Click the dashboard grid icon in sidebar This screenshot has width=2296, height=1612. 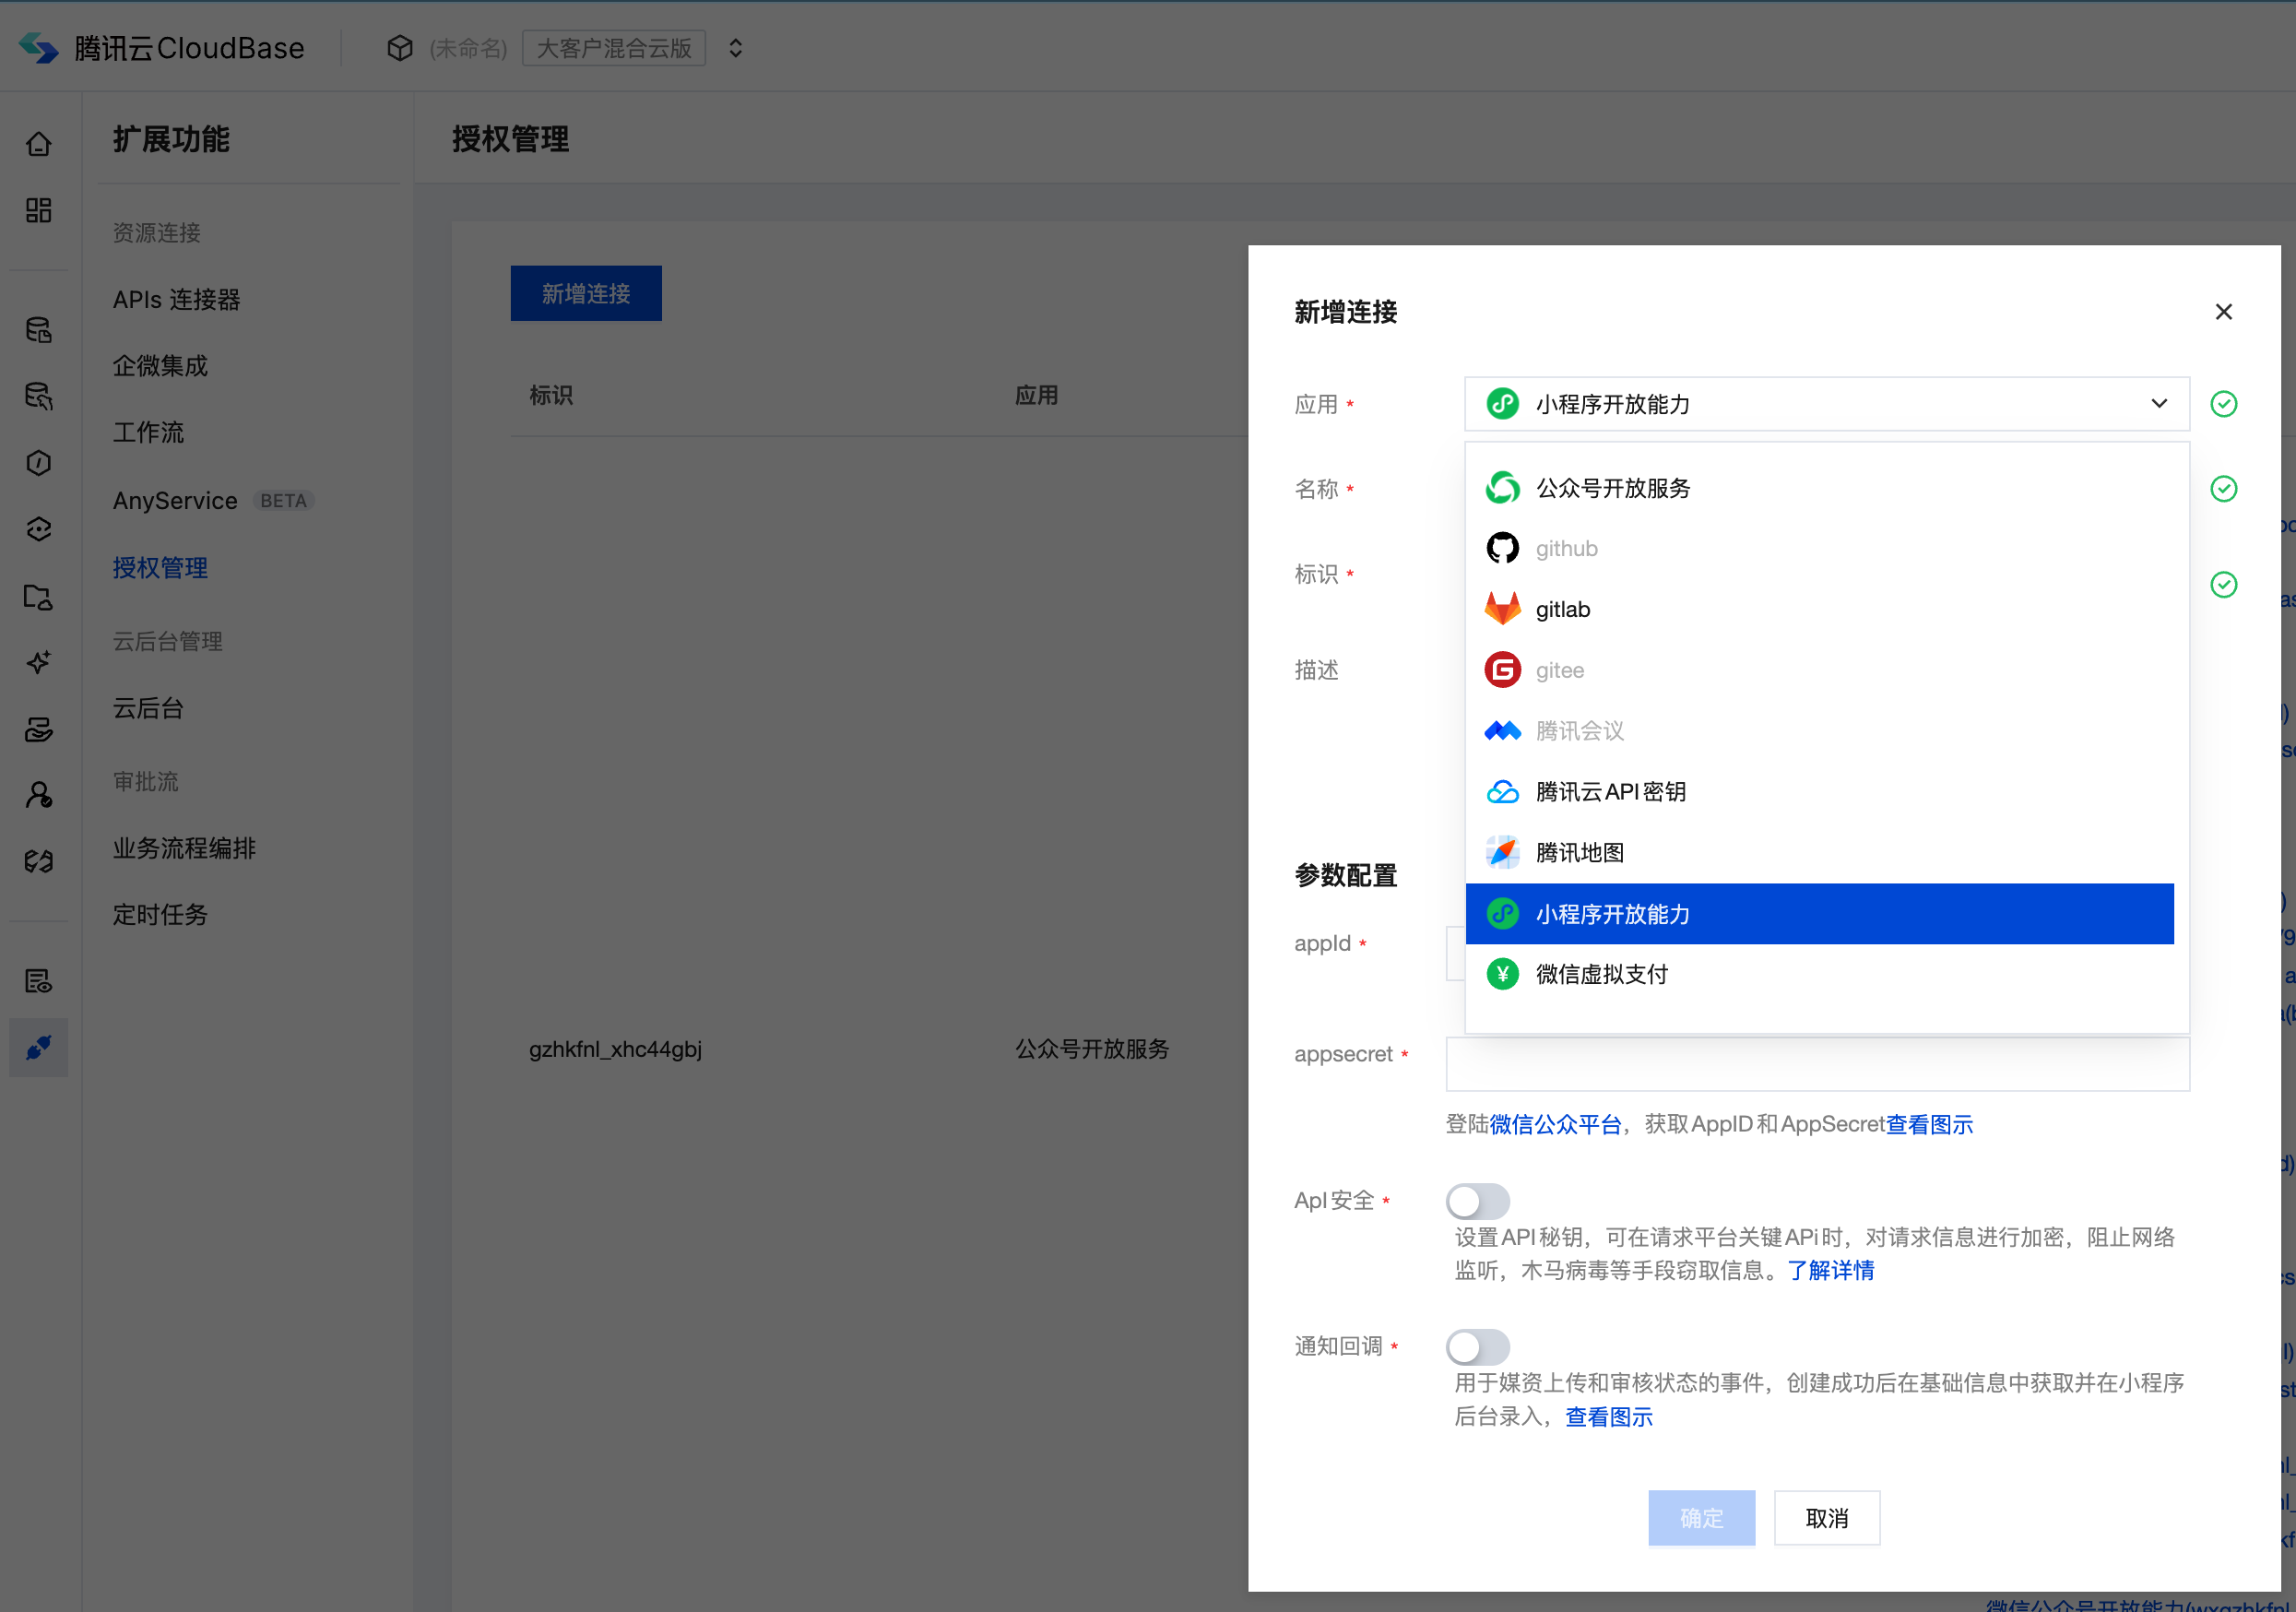click(x=38, y=210)
